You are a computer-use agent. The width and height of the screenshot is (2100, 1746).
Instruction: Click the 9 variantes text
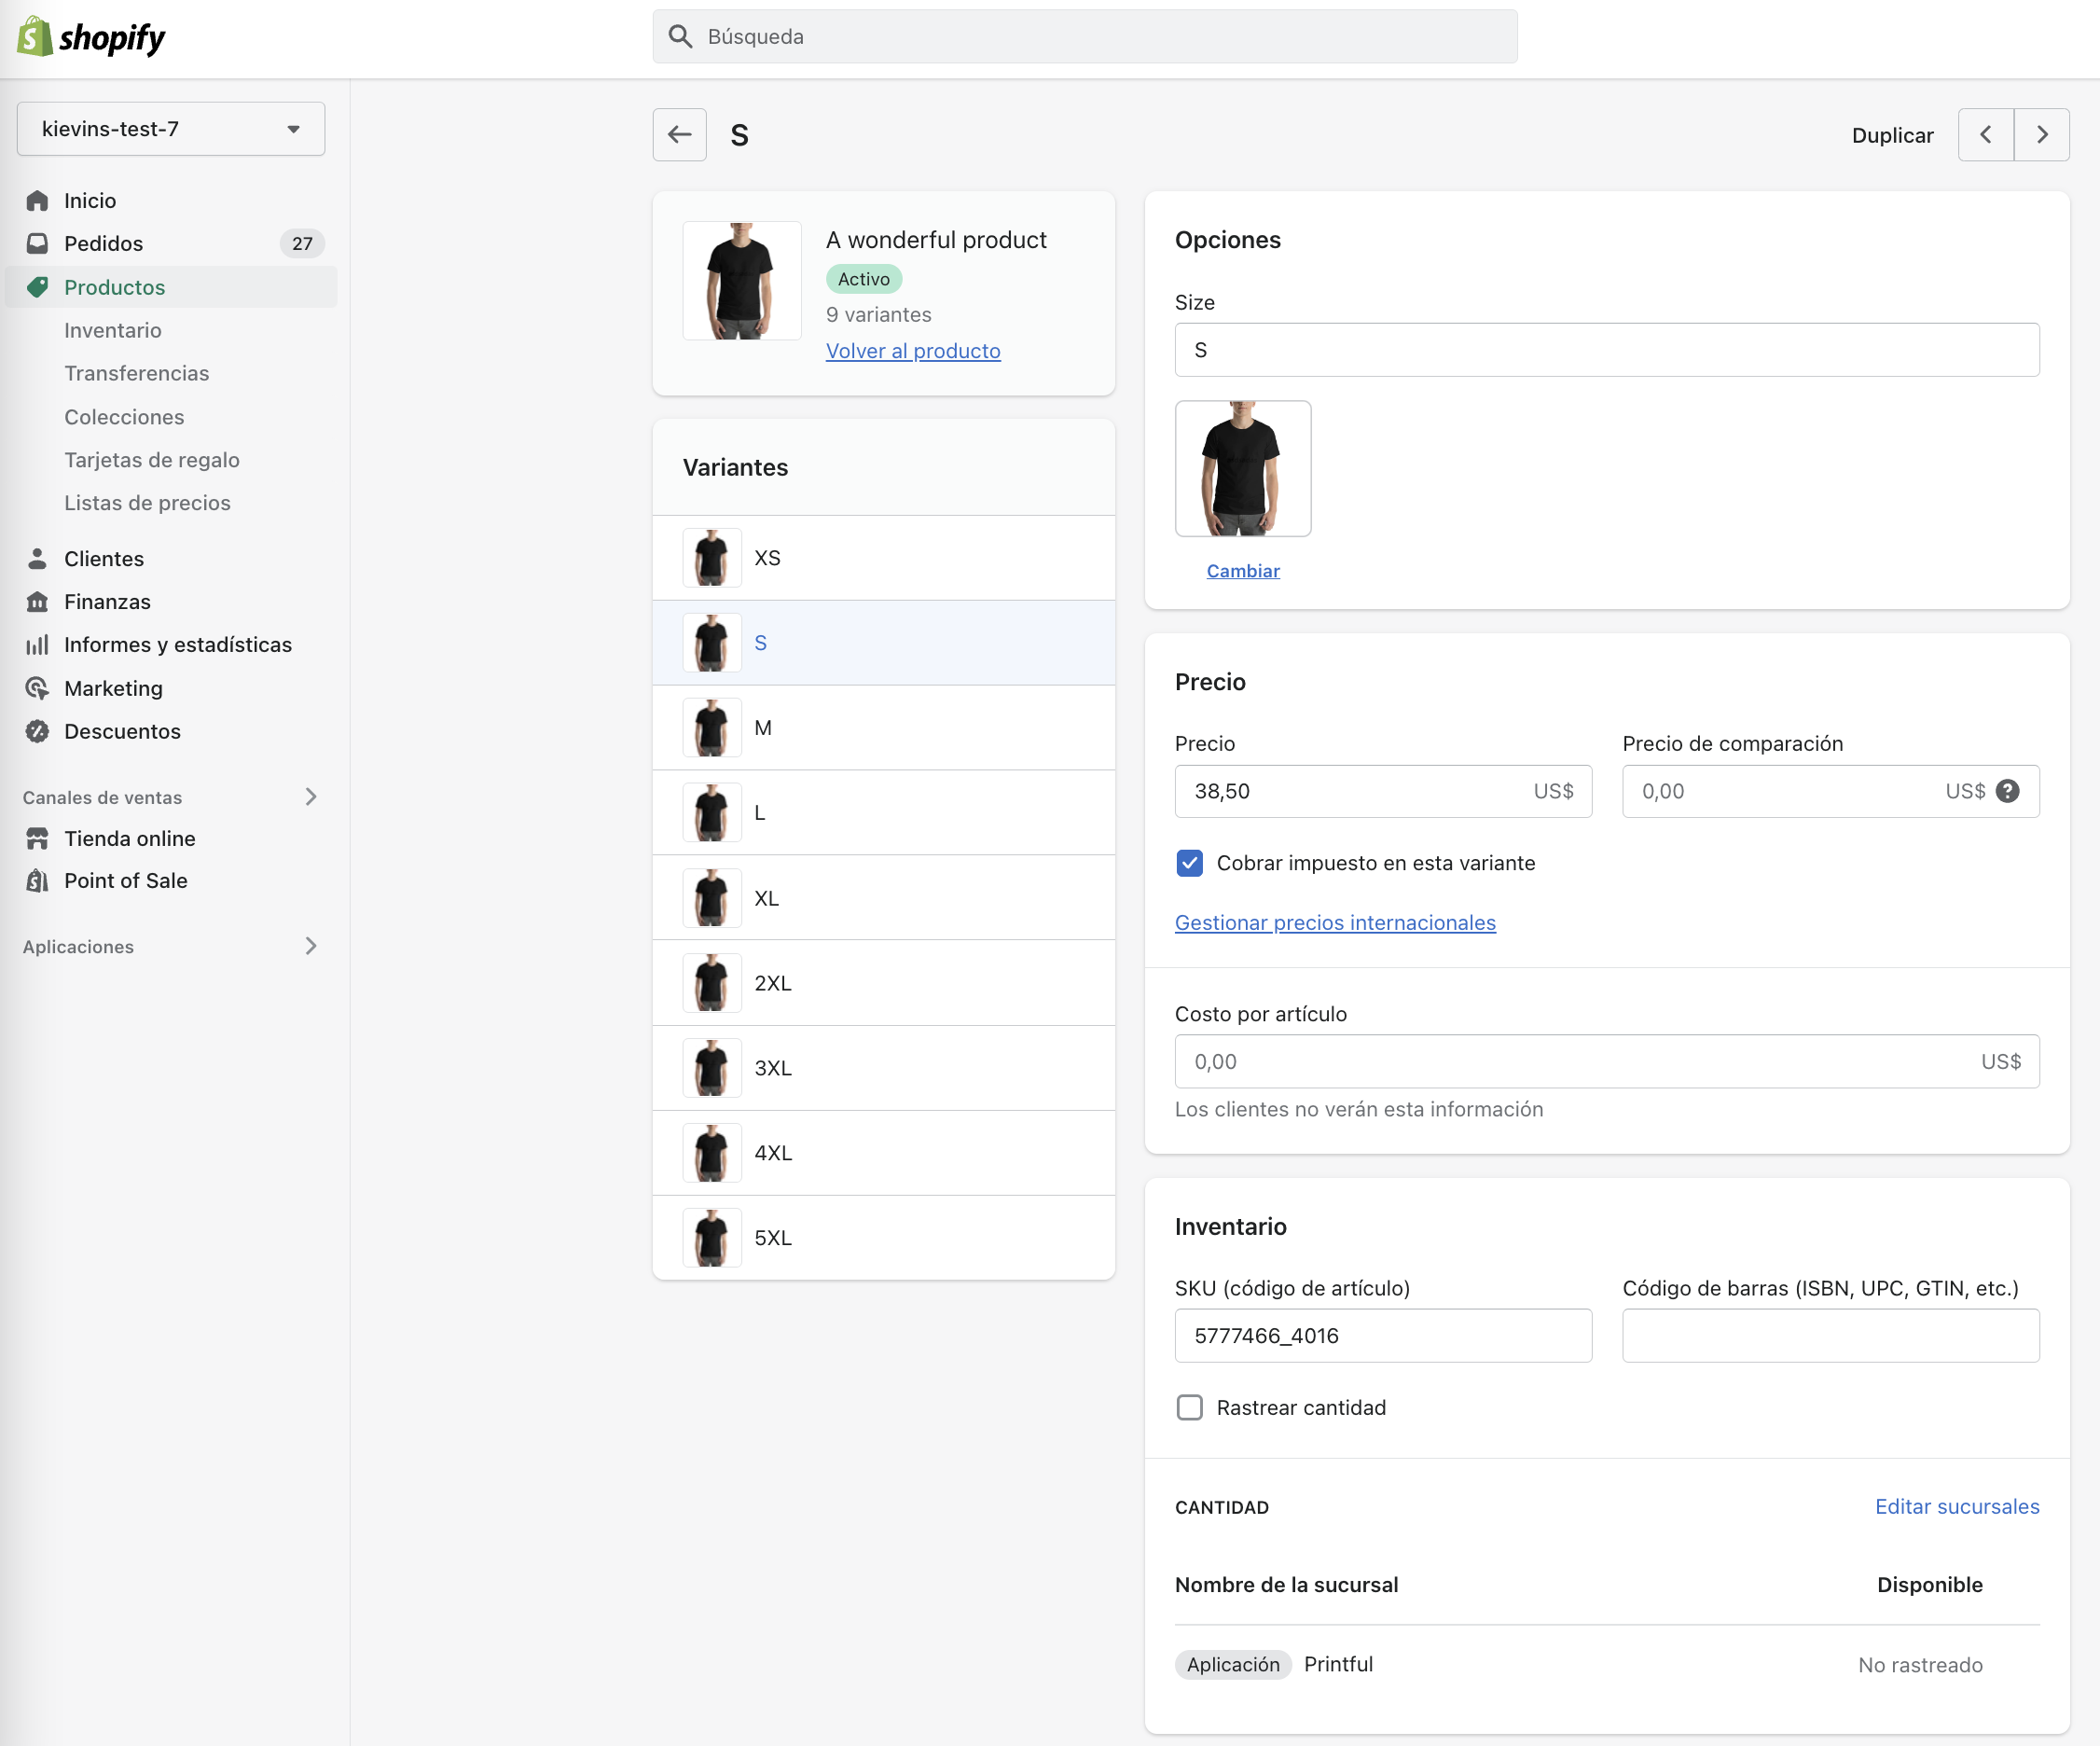[879, 315]
